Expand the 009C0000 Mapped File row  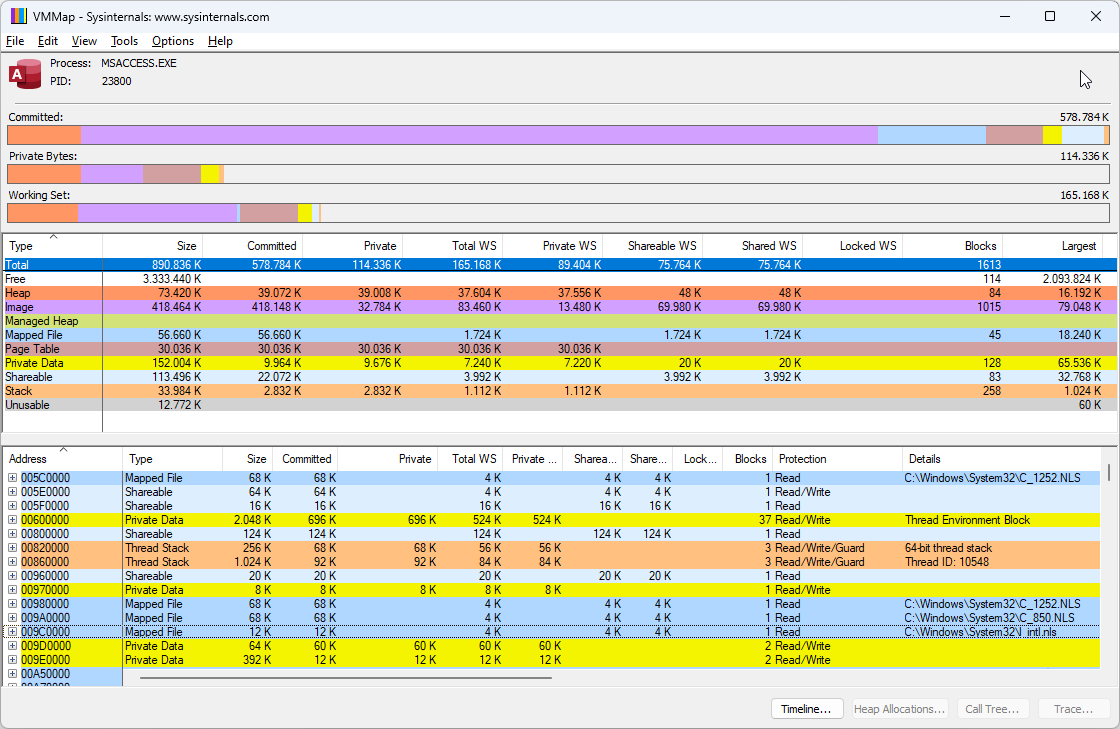pyautogui.click(x=13, y=632)
